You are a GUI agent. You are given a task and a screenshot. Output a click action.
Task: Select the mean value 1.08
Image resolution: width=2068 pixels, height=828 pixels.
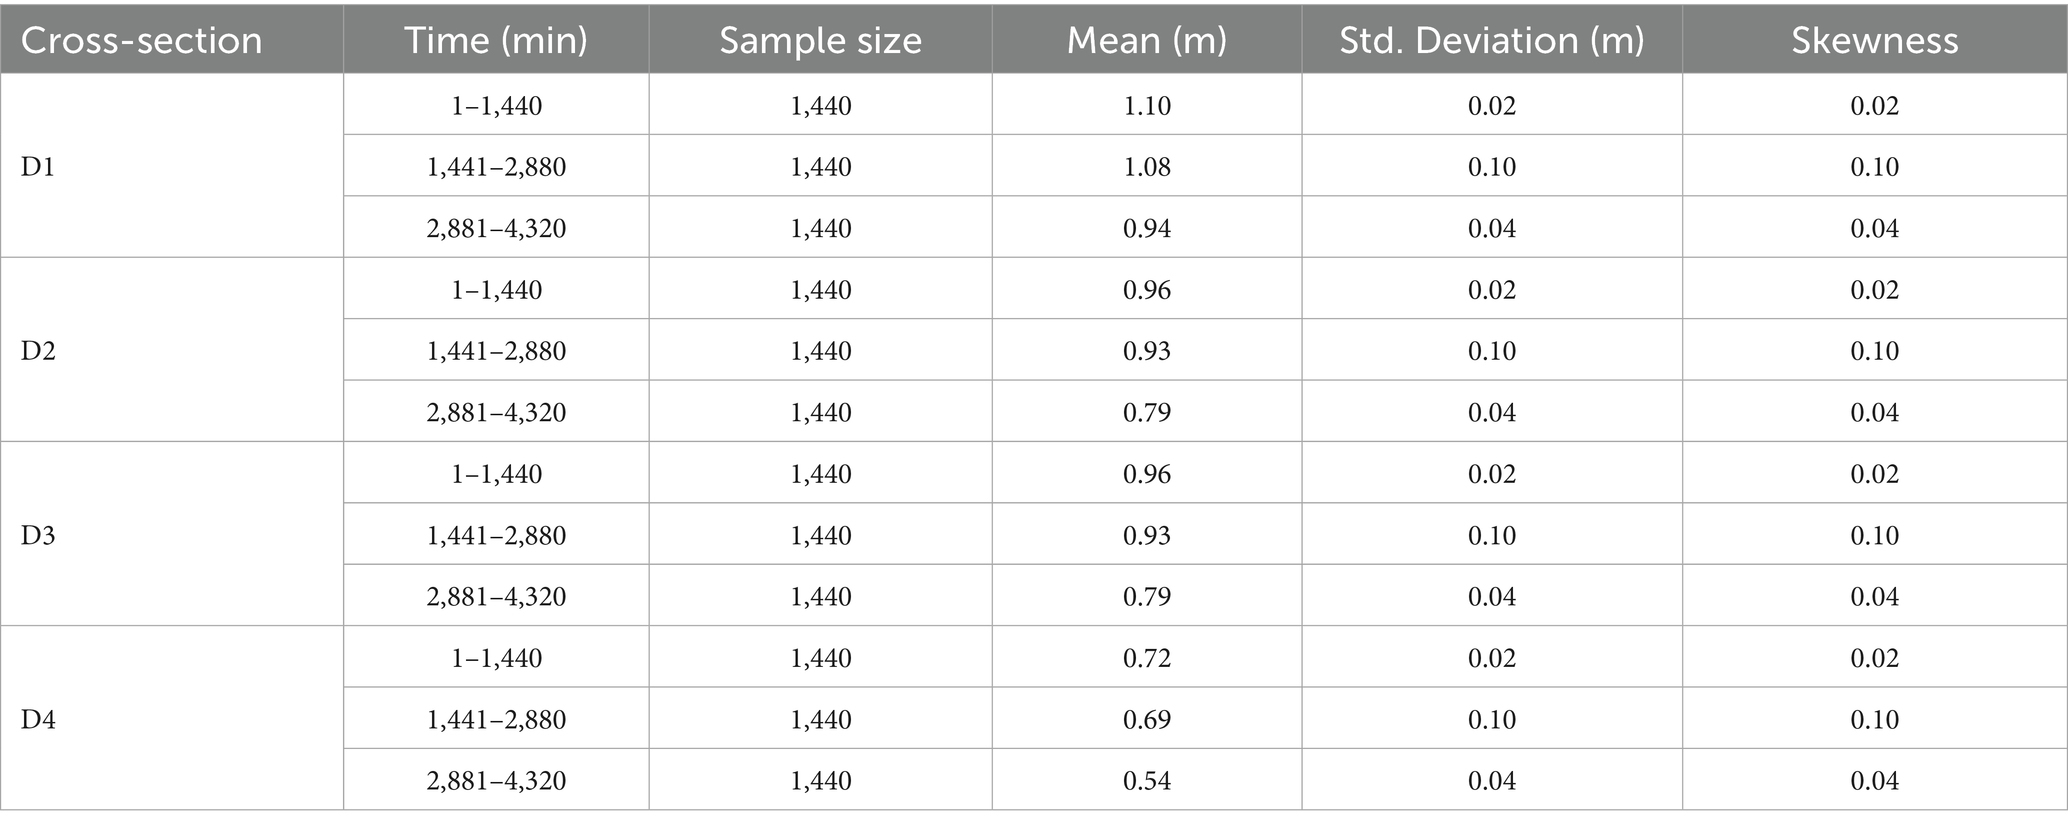click(1146, 166)
